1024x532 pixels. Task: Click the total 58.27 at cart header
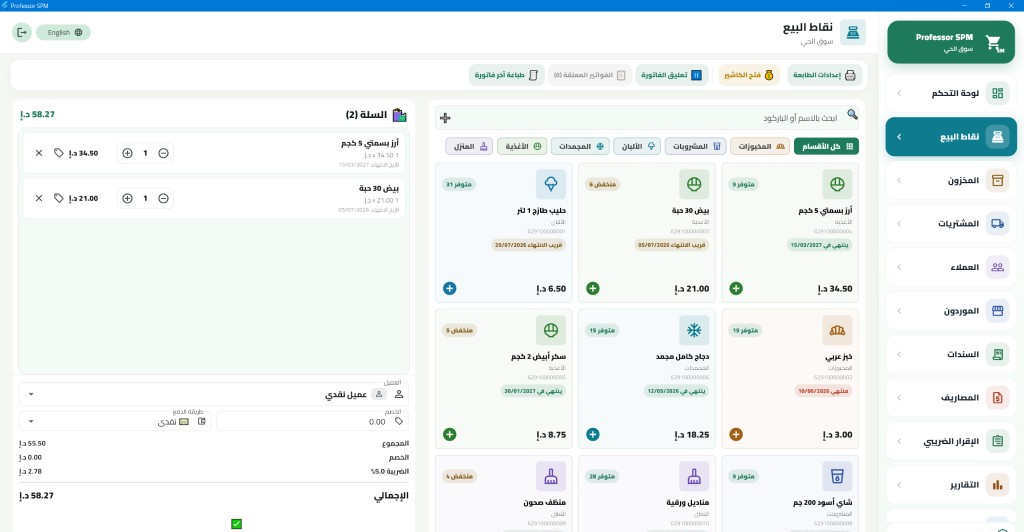(x=37, y=114)
